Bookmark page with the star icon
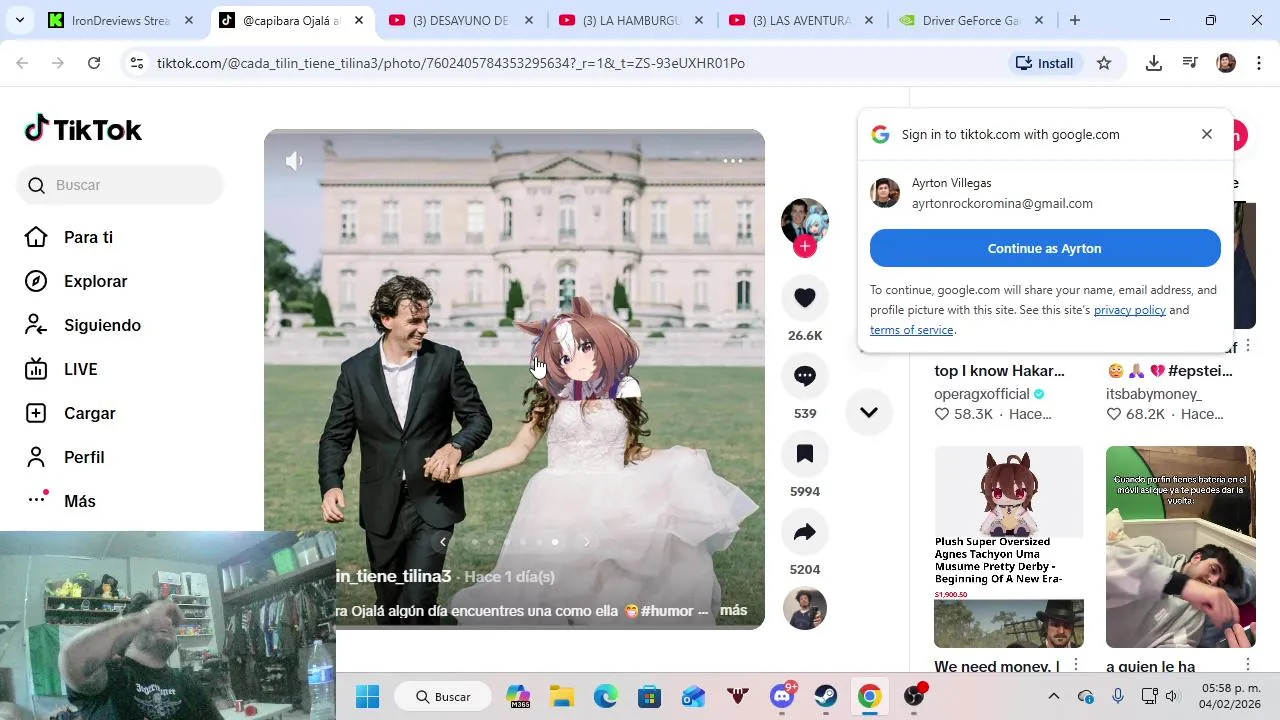 (x=1104, y=63)
